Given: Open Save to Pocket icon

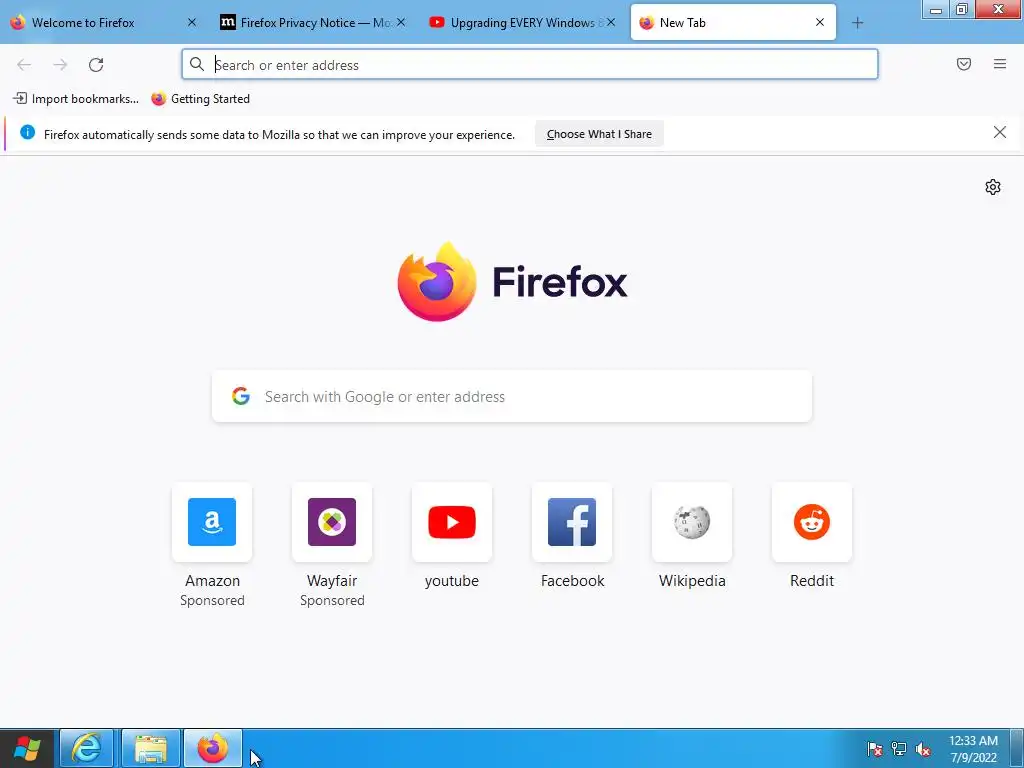Looking at the screenshot, I should 964,64.
